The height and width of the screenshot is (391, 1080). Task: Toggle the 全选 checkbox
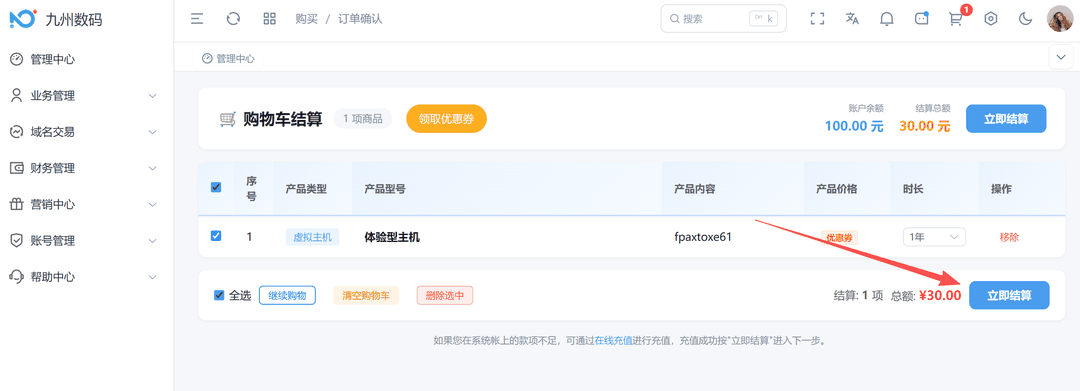tap(220, 295)
